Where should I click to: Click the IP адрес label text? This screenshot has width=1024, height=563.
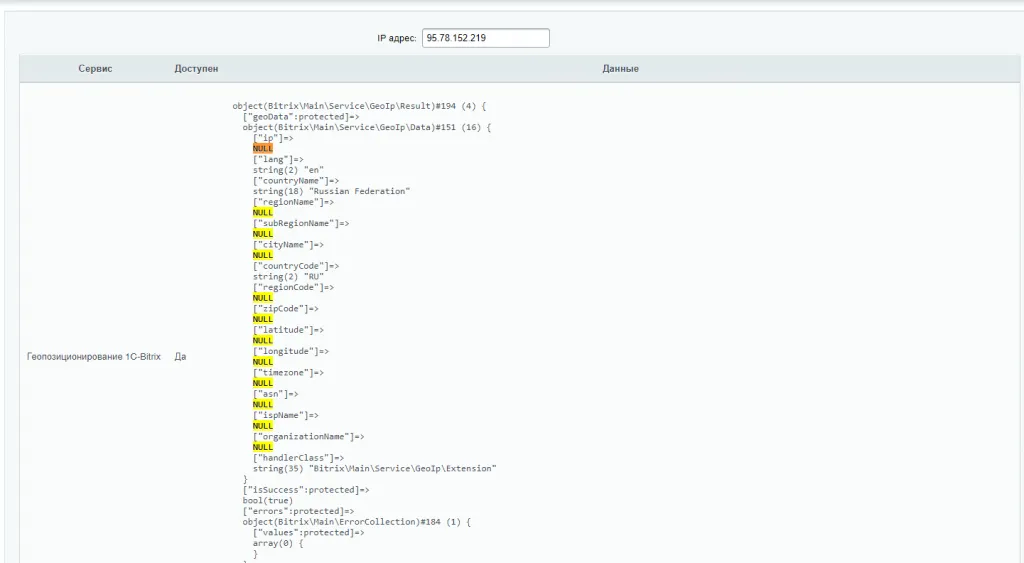(x=397, y=38)
